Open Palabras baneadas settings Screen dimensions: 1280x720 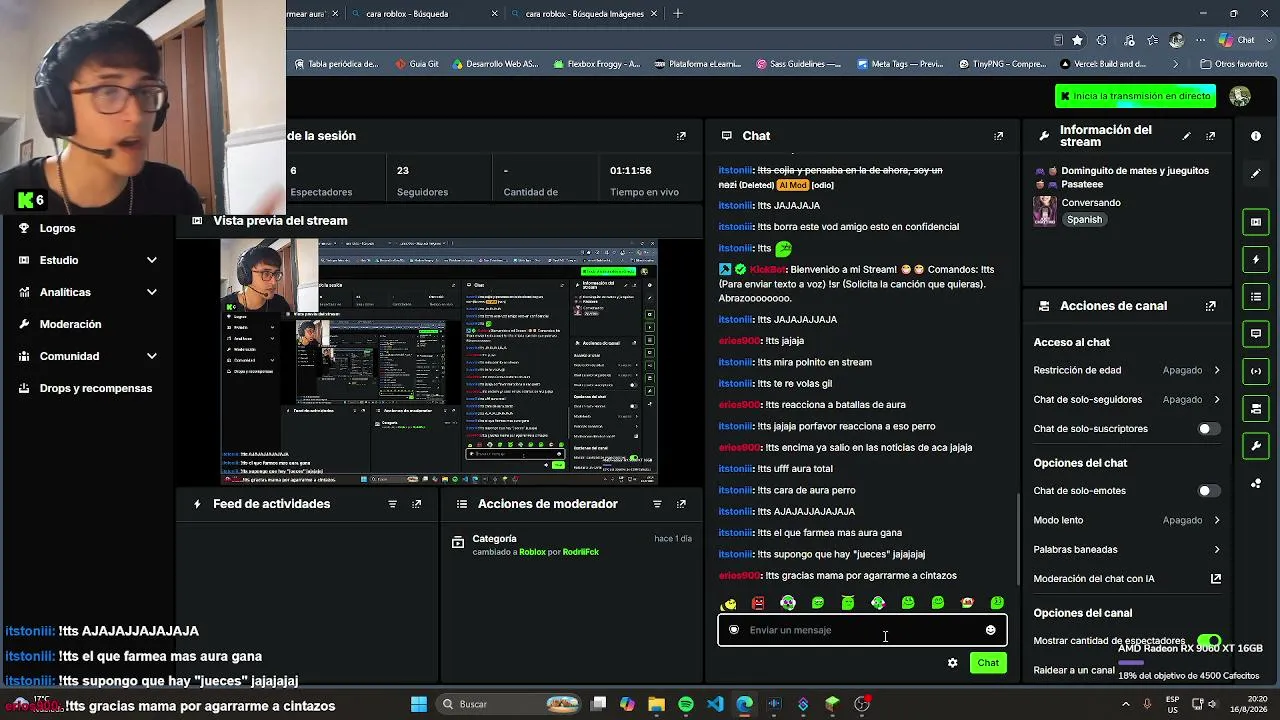click(1127, 549)
